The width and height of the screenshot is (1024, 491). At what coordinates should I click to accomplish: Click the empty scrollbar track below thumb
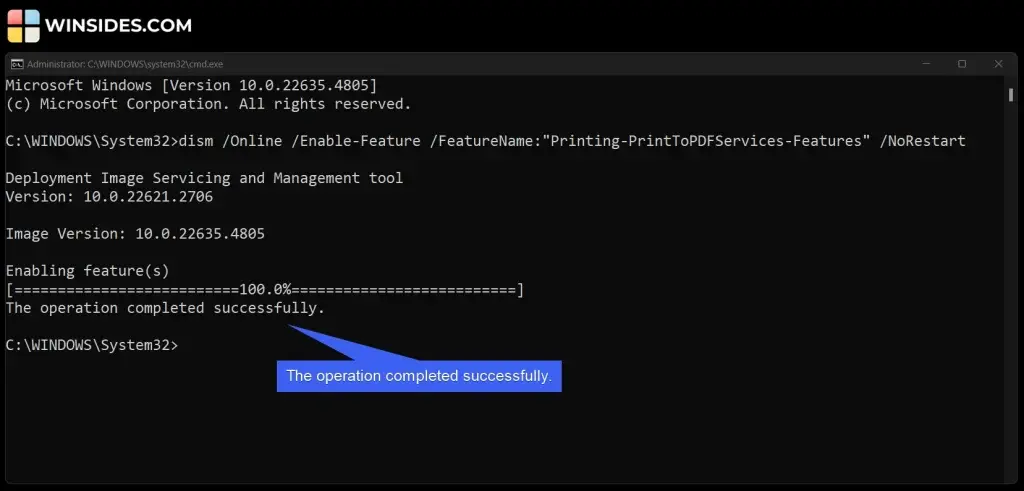pos(1011,294)
